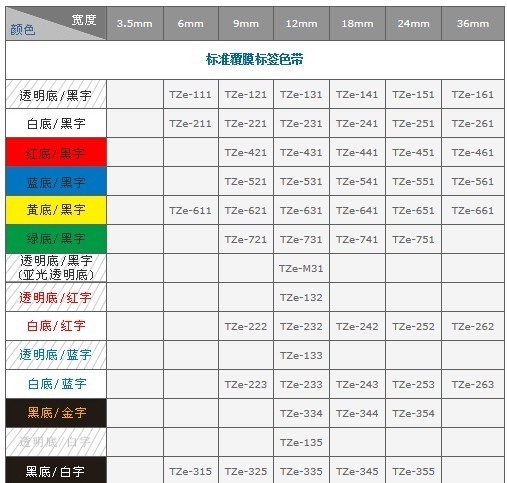Click the yellow 黄底/黑字 color cell
Viewport: 507px width, 483px height.
[56, 210]
